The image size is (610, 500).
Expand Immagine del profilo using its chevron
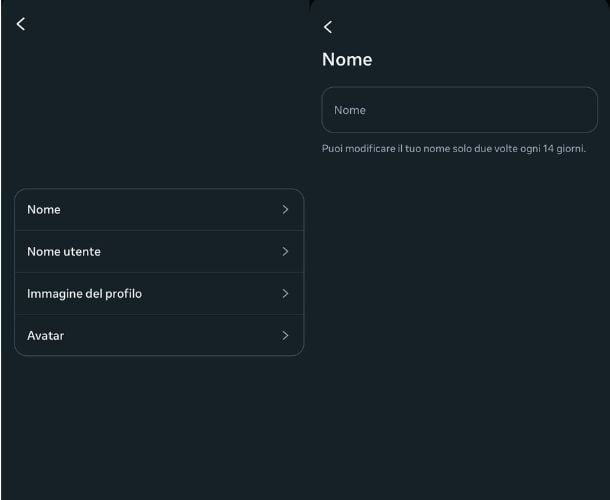click(285, 294)
